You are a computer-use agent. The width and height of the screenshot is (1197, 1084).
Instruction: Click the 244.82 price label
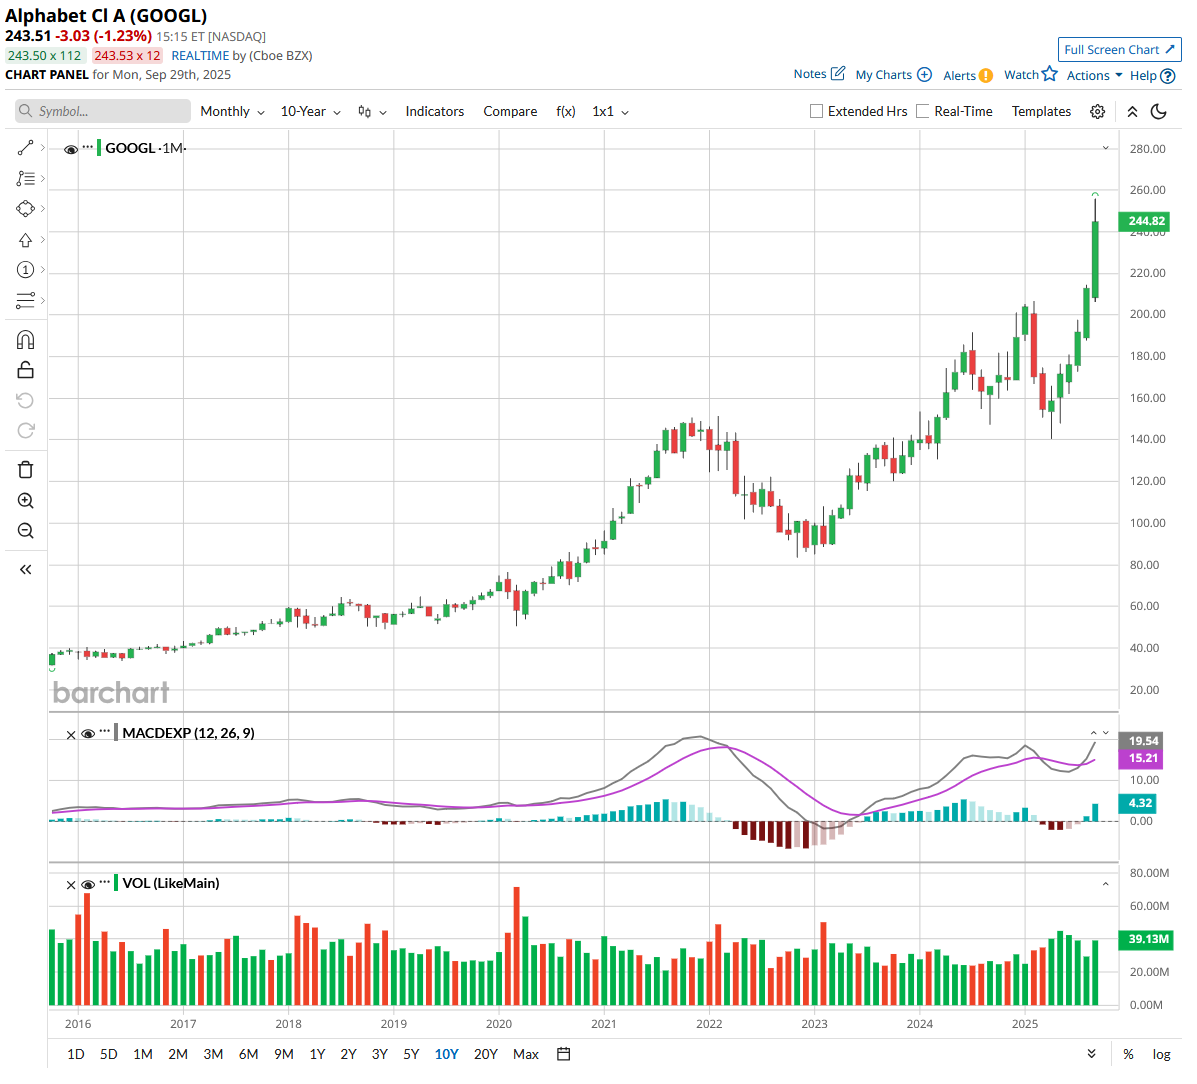coord(1144,221)
